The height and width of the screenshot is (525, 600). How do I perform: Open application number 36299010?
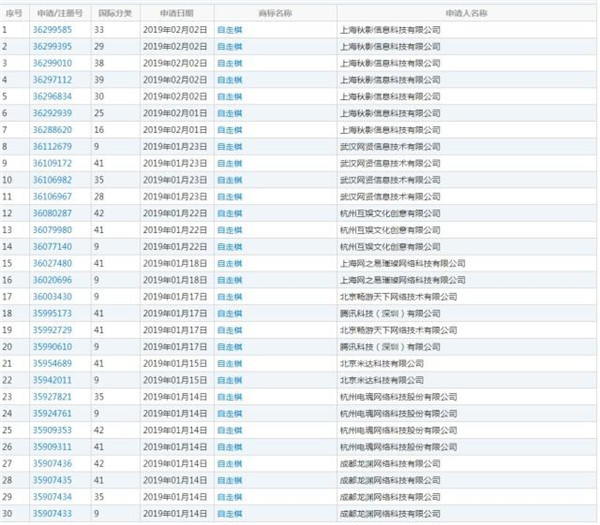coord(52,63)
